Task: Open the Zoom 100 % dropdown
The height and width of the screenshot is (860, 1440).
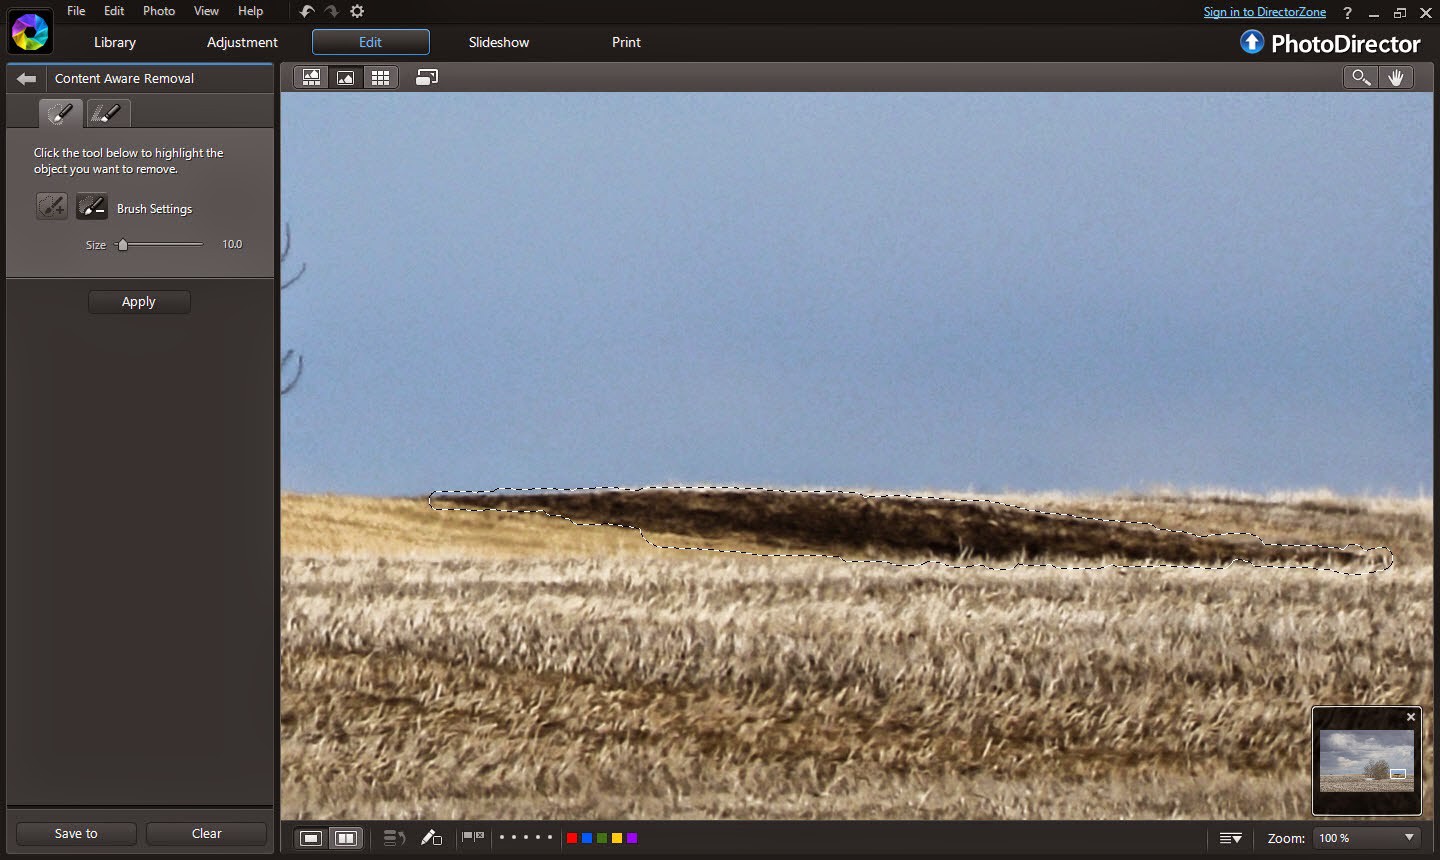Action: [x=1367, y=838]
